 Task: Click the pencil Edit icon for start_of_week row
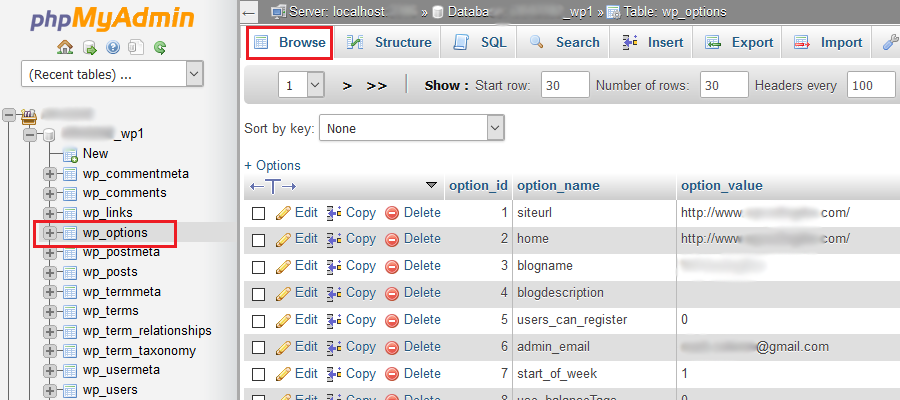point(283,374)
